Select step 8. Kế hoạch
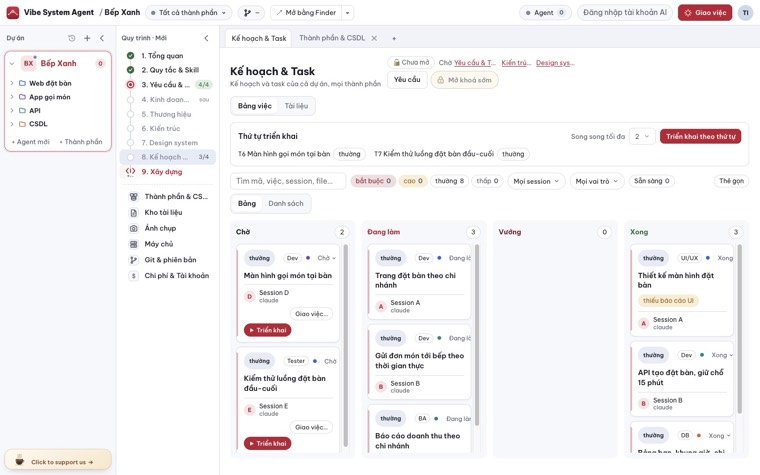Viewport: 760px width, 475px height. click(168, 157)
